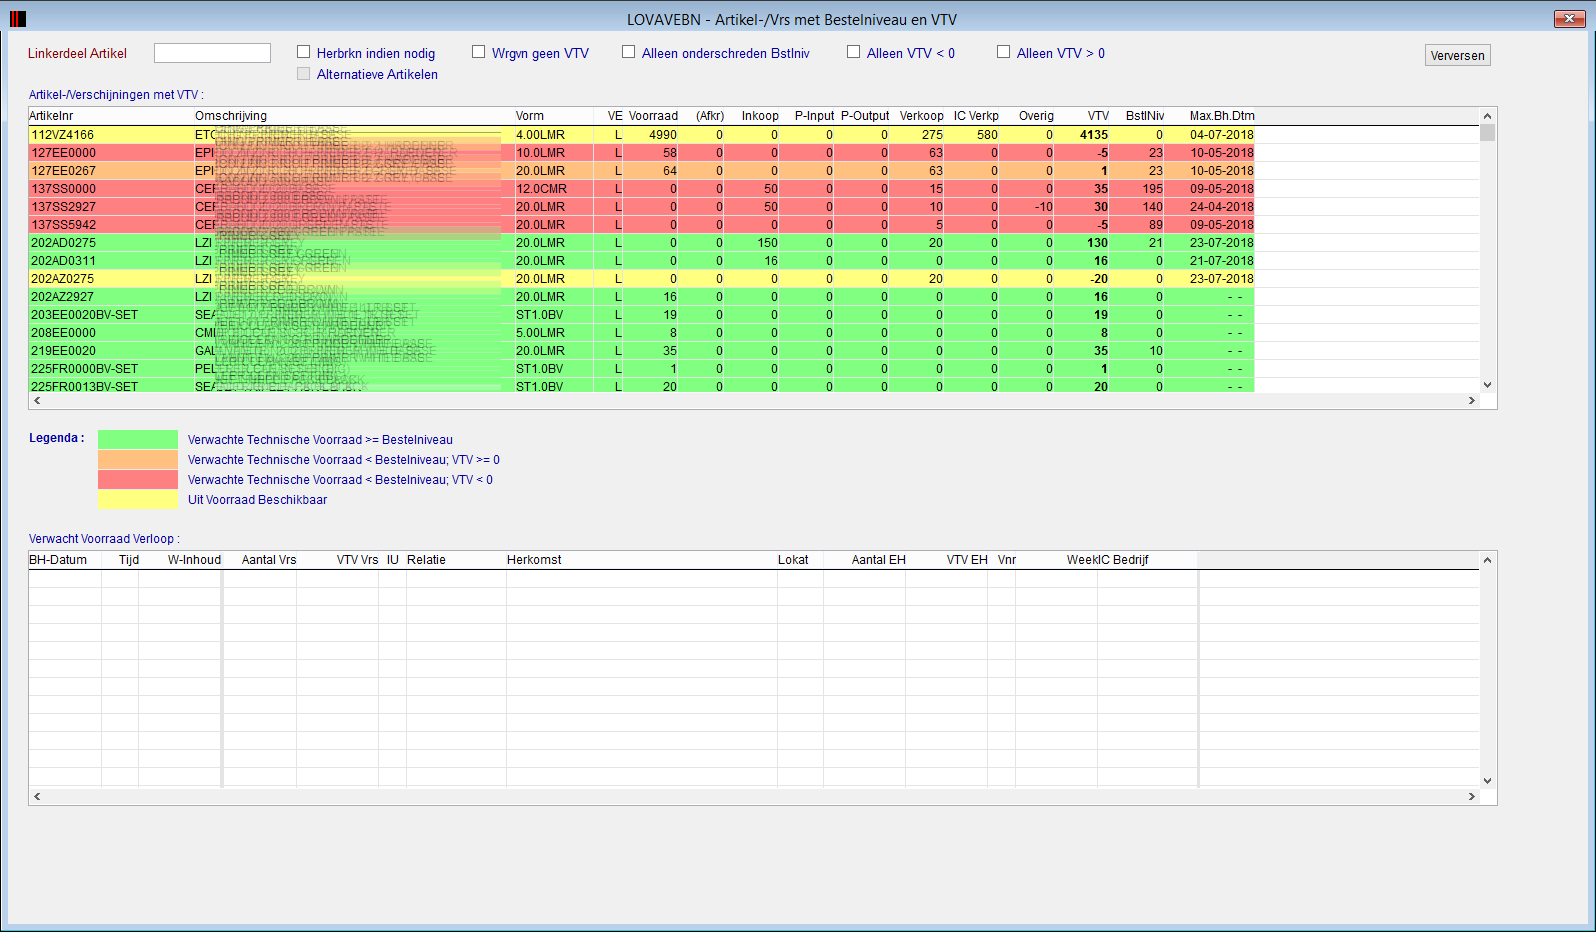Check Wrgvn geen VTV option
This screenshot has height=932, width=1596.
[x=479, y=52]
